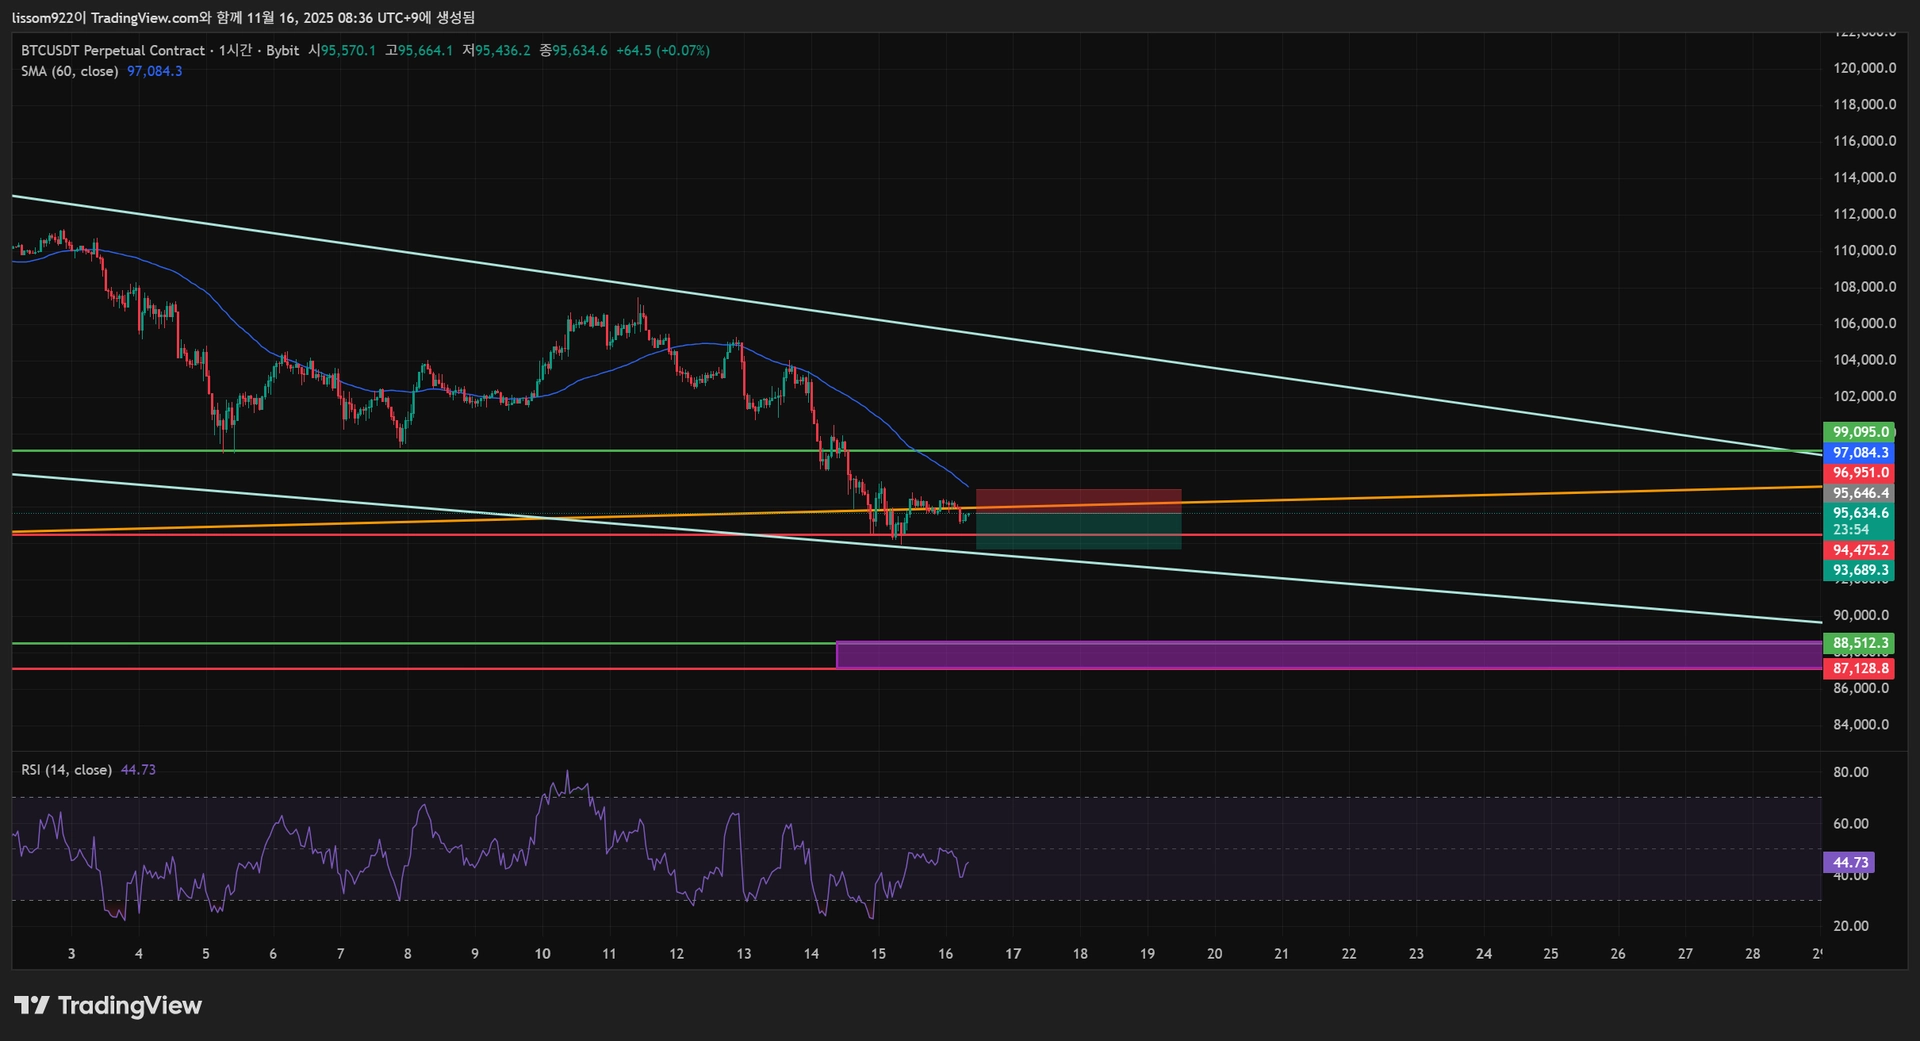1920x1041 pixels.
Task: Select the gray 95,646.4 price label
Action: [1859, 493]
